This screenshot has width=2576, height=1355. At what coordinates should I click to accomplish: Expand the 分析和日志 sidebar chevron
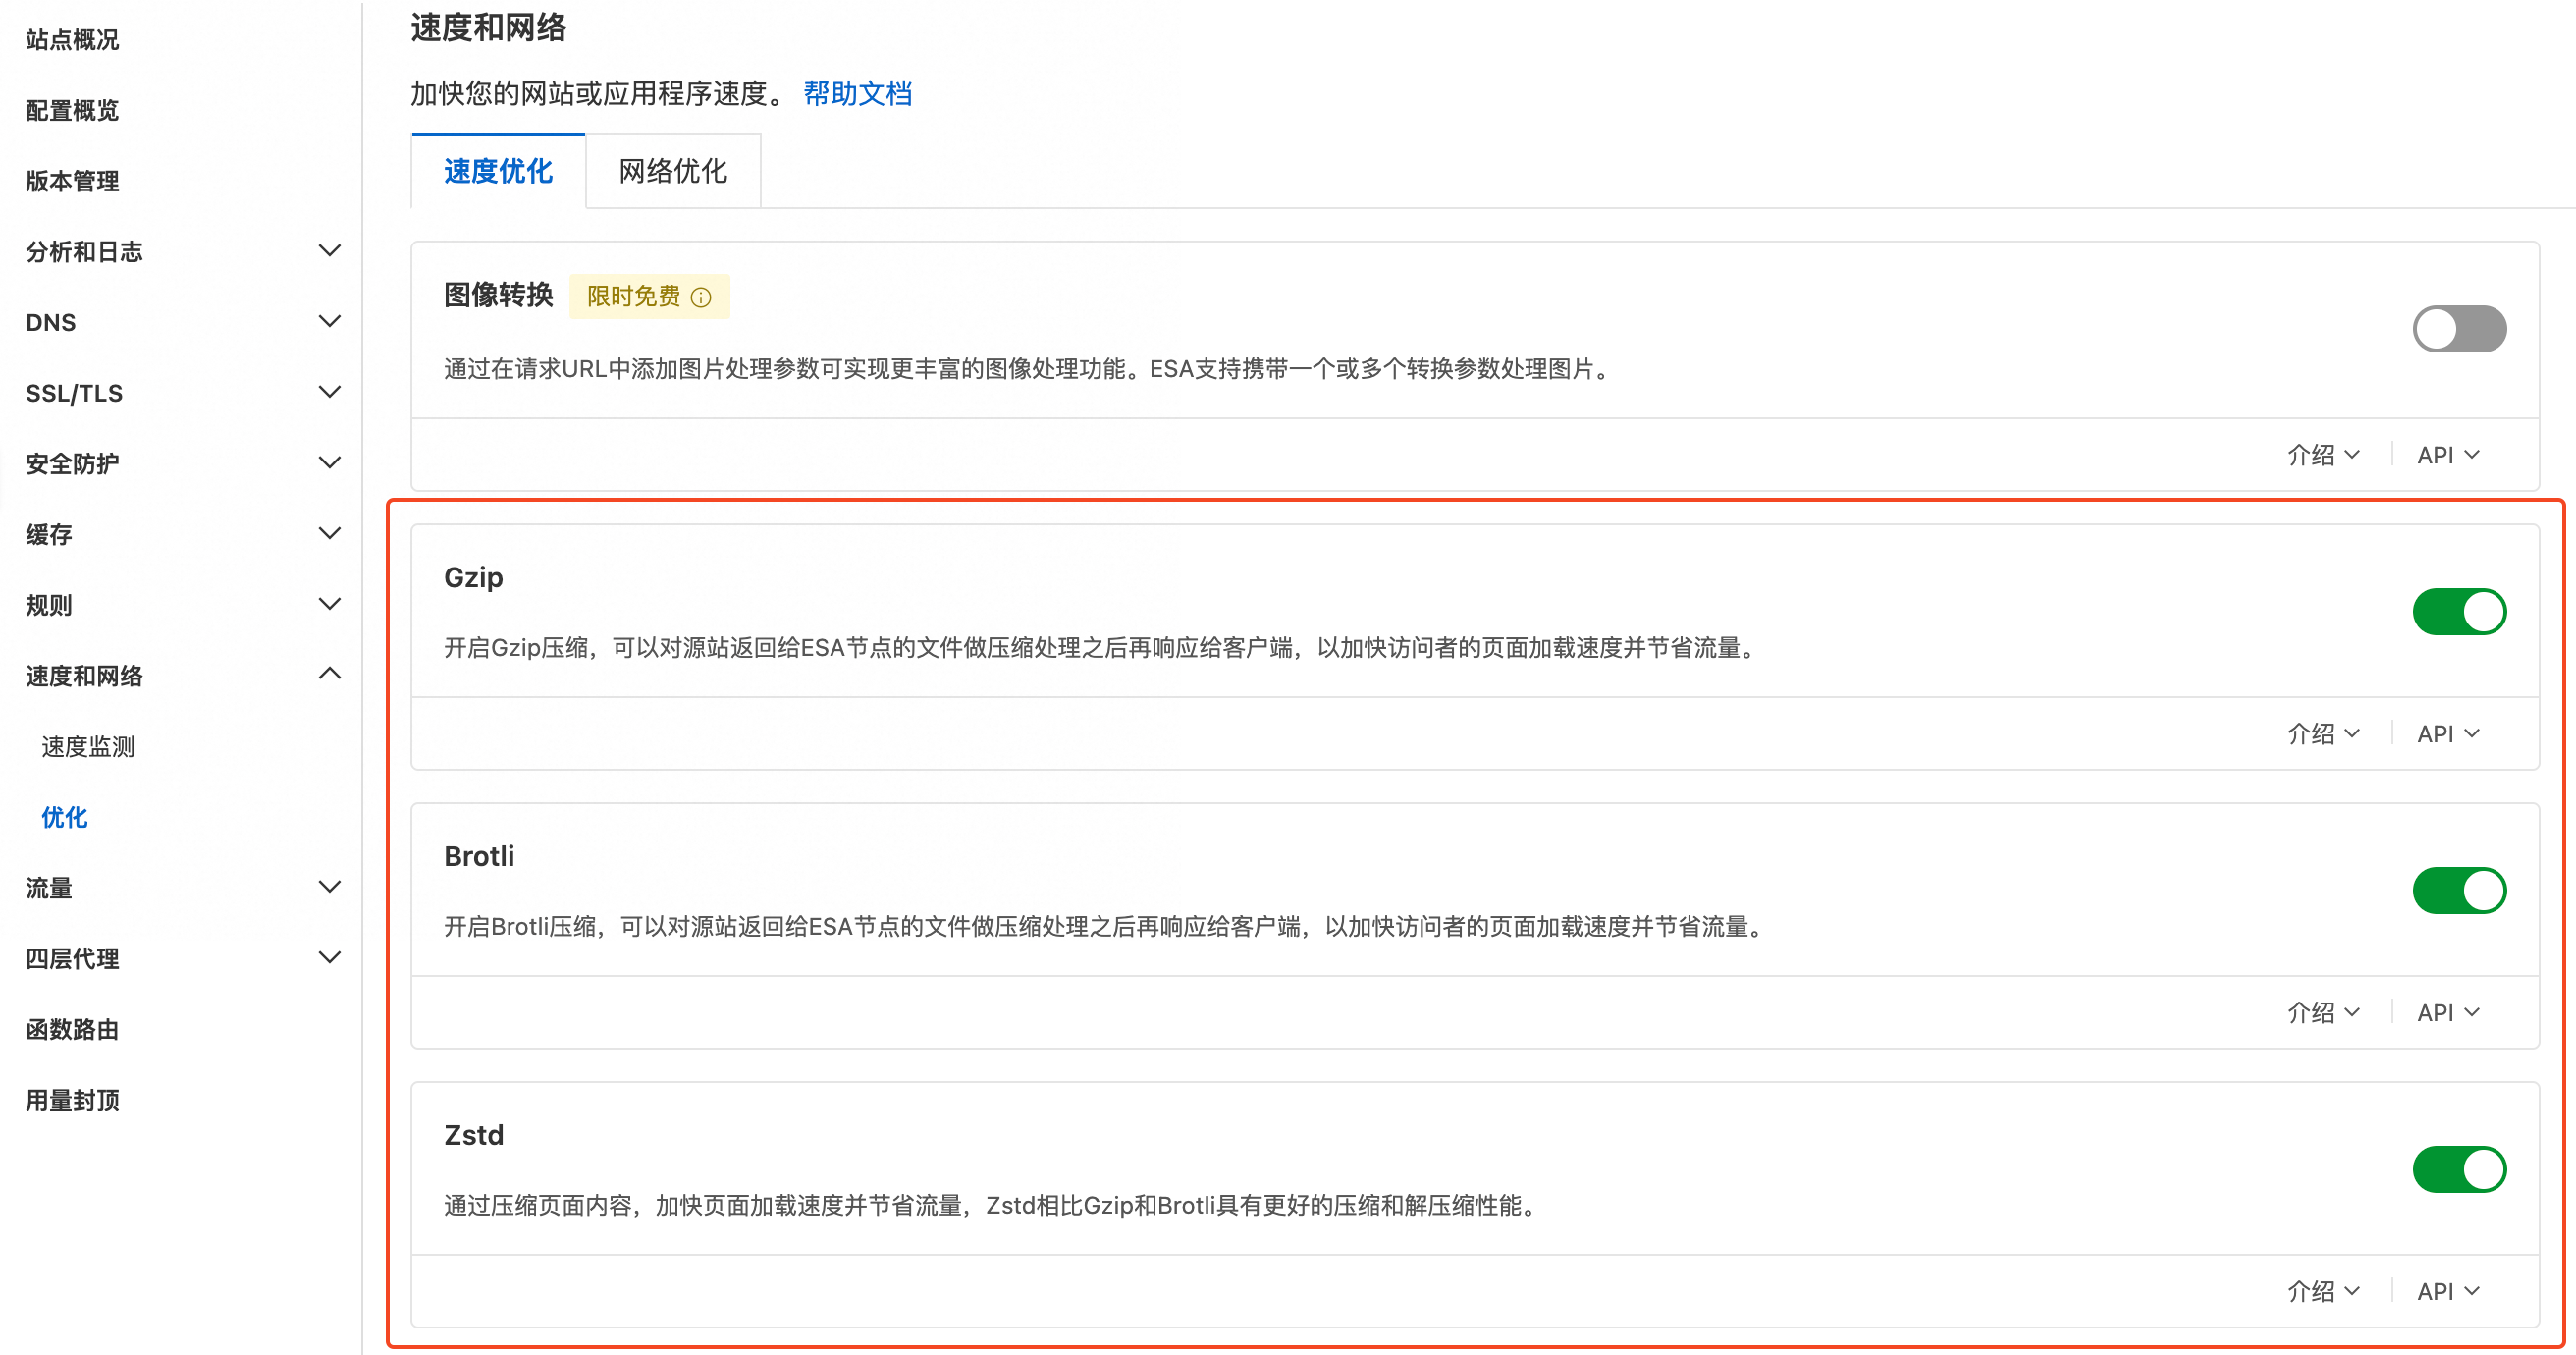click(329, 250)
